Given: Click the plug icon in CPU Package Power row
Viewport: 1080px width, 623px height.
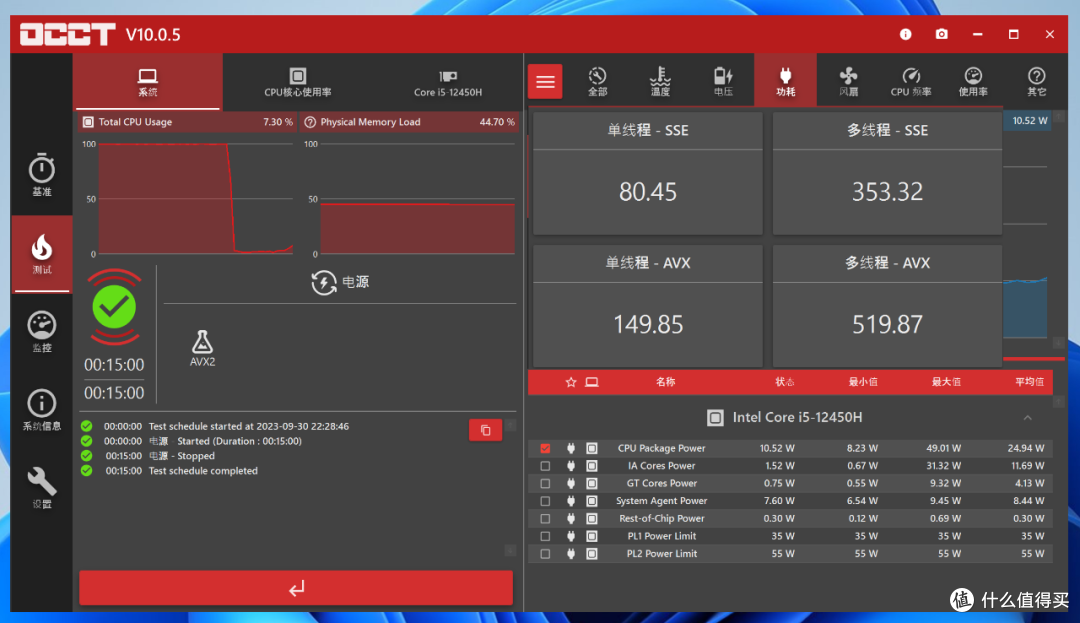Looking at the screenshot, I should 571,448.
